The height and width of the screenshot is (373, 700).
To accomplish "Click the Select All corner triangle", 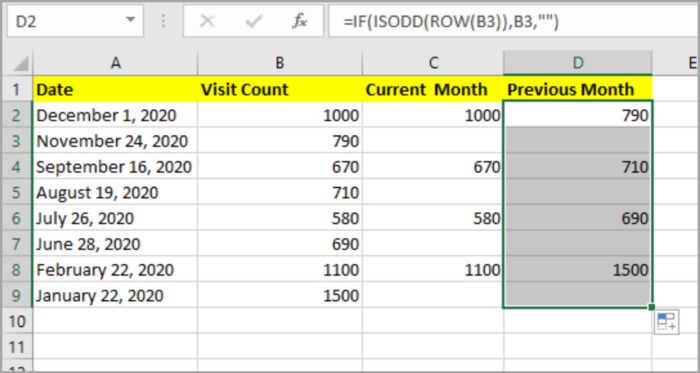I will [x=21, y=63].
